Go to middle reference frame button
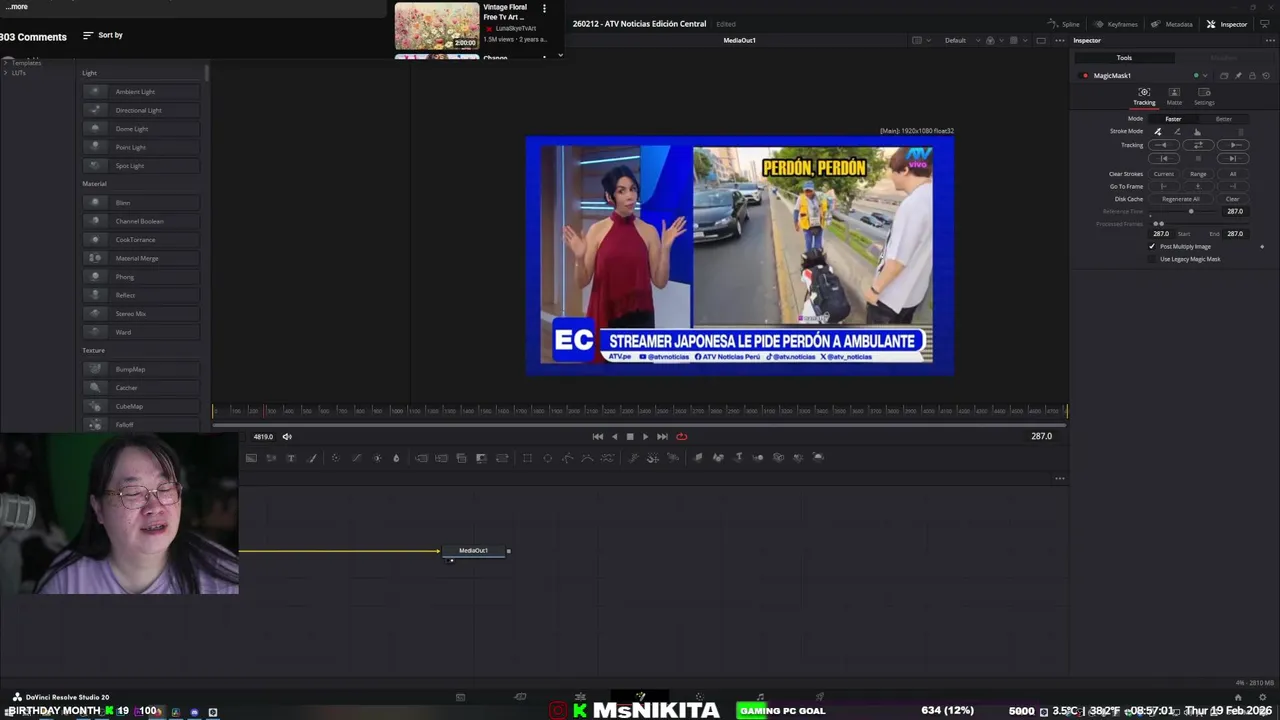Screen dimensions: 1280x720 tap(1198, 186)
